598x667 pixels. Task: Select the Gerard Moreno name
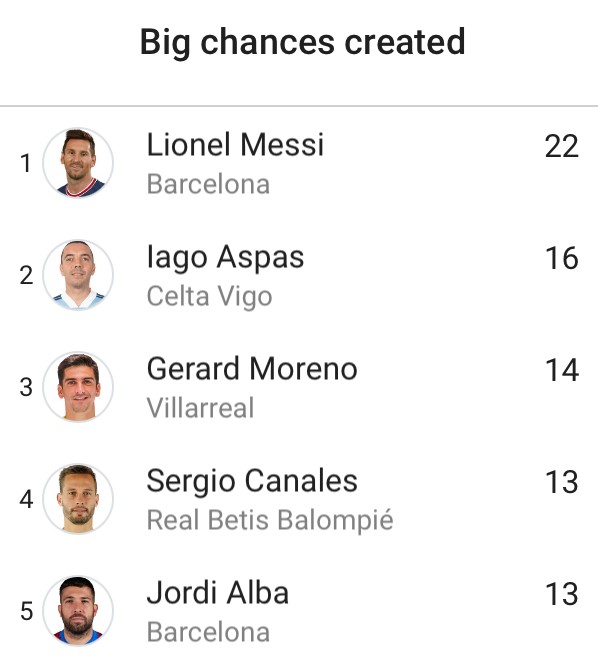pos(252,368)
